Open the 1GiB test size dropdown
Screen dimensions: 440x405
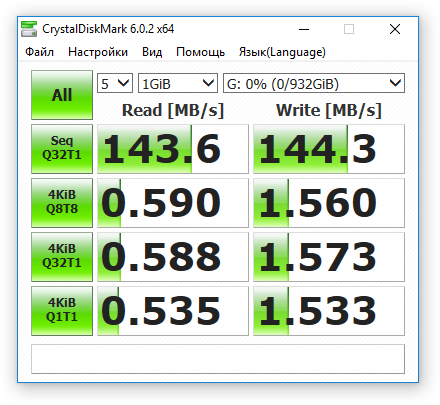click(x=178, y=83)
